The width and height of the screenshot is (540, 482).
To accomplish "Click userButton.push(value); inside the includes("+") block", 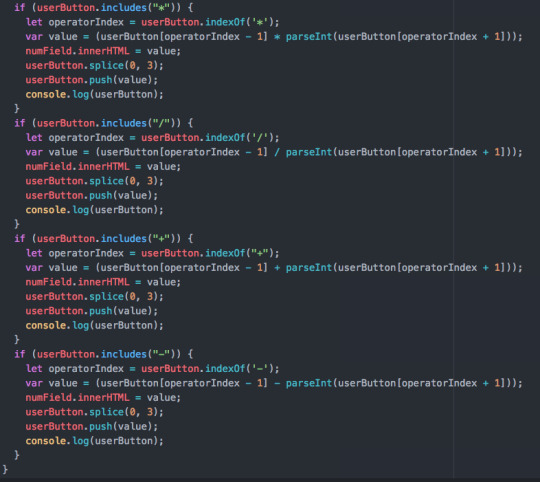I will (x=92, y=311).
